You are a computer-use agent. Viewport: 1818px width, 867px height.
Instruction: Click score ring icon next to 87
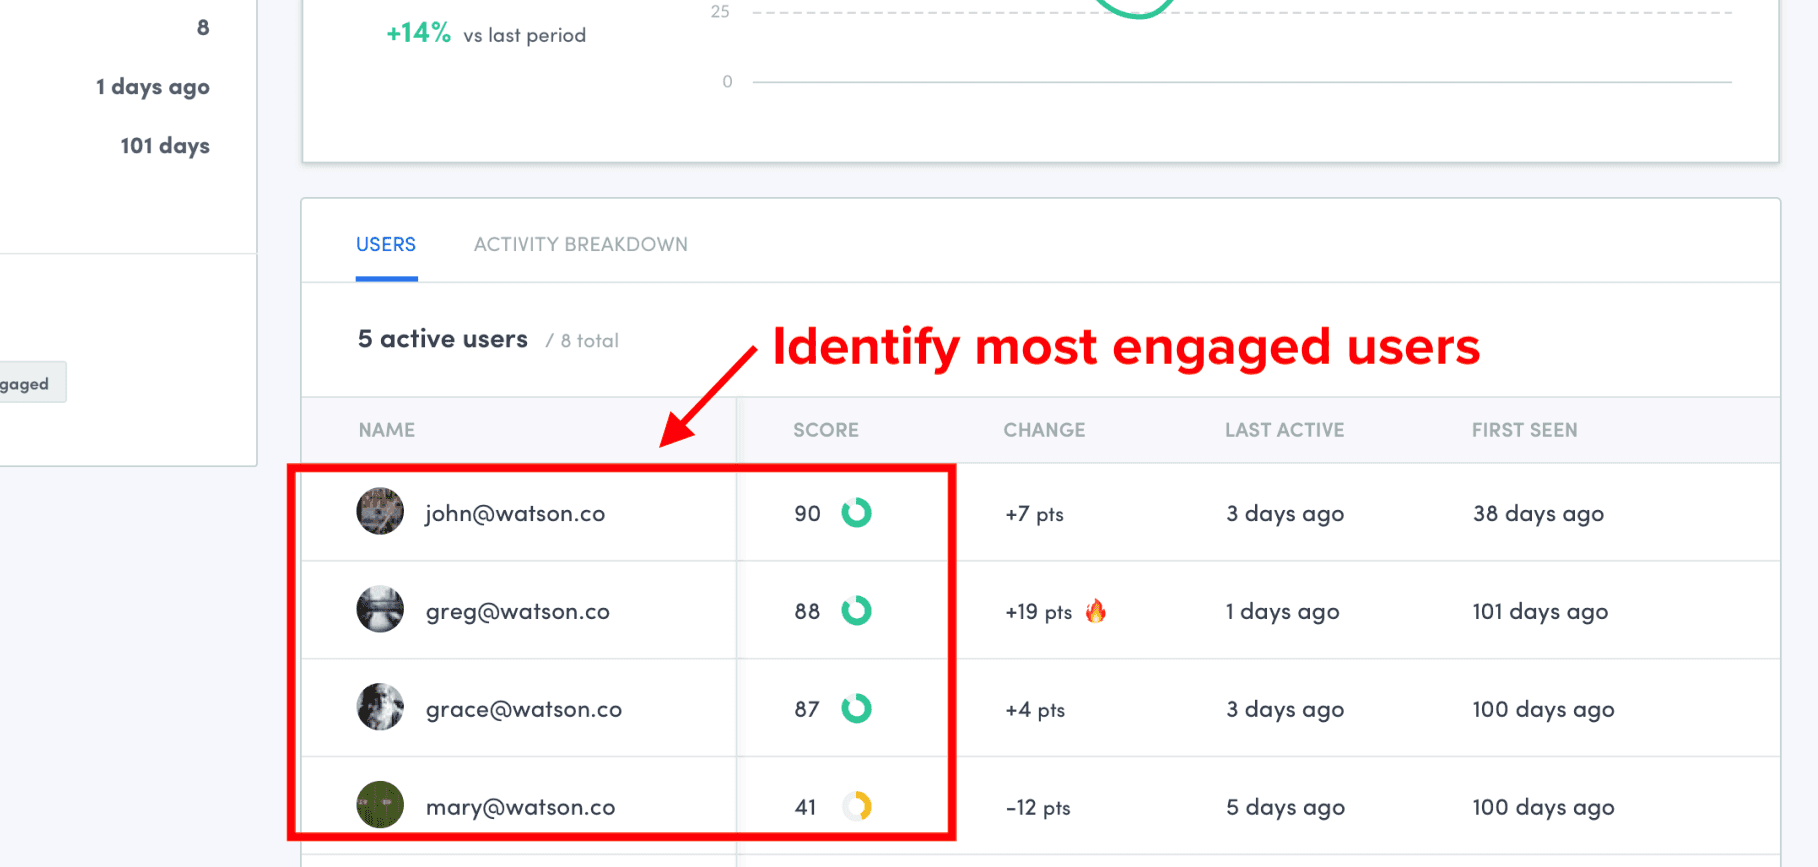tap(856, 709)
